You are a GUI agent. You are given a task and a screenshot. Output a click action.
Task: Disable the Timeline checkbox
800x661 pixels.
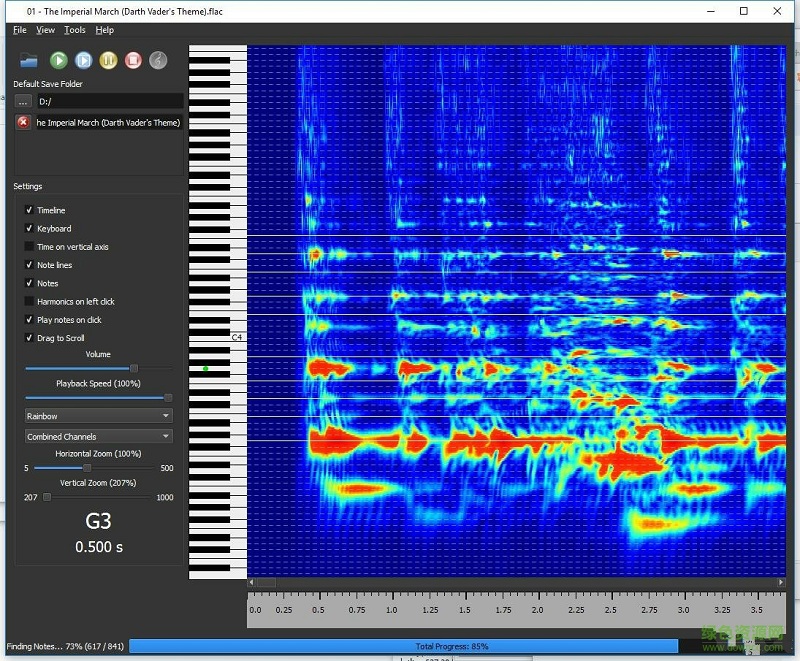coord(29,210)
